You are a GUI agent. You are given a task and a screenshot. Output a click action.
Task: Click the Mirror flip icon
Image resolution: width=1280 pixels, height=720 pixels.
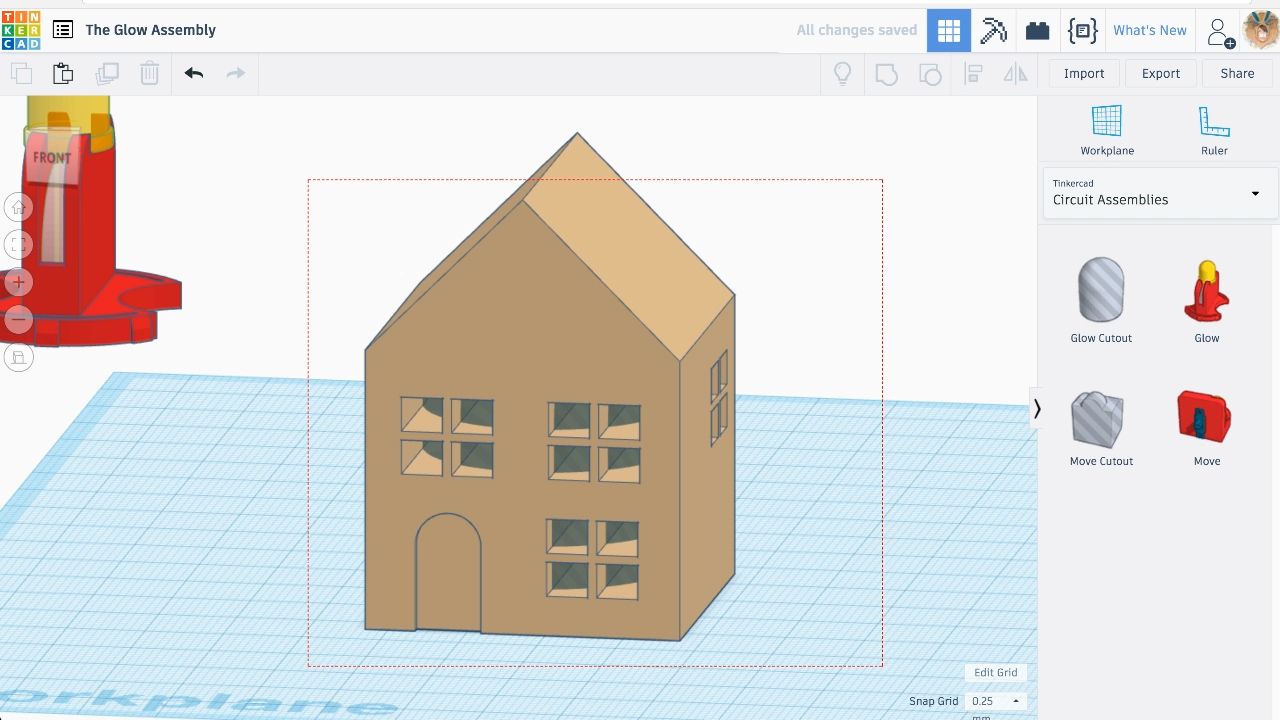point(1015,73)
